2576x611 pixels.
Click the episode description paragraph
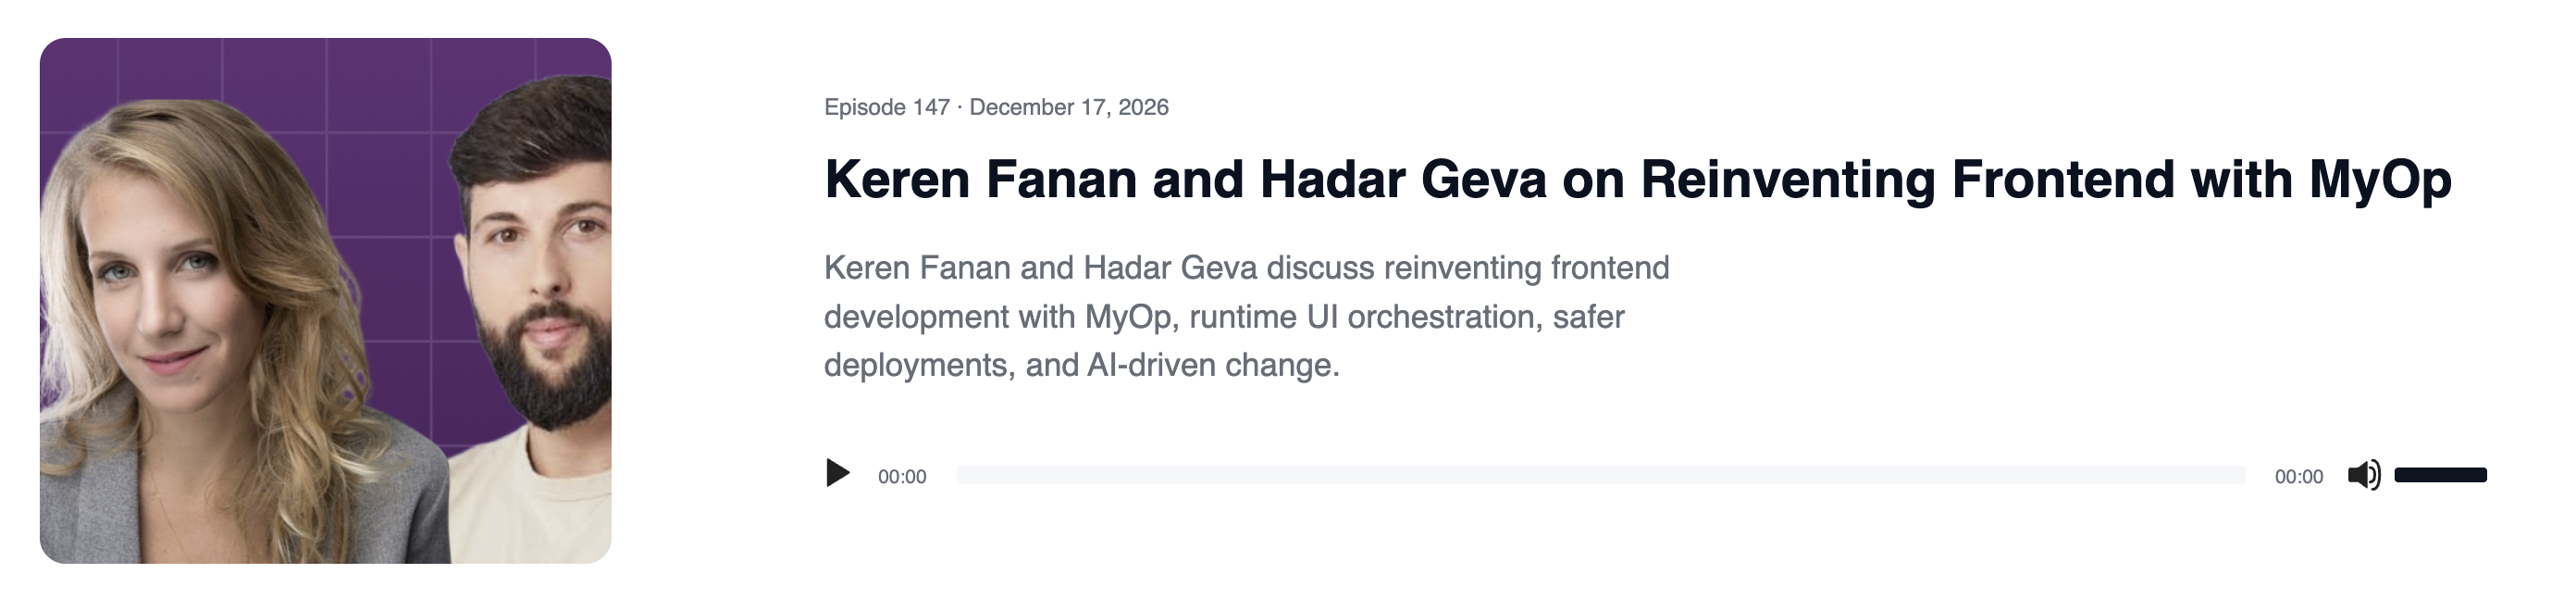(1246, 316)
